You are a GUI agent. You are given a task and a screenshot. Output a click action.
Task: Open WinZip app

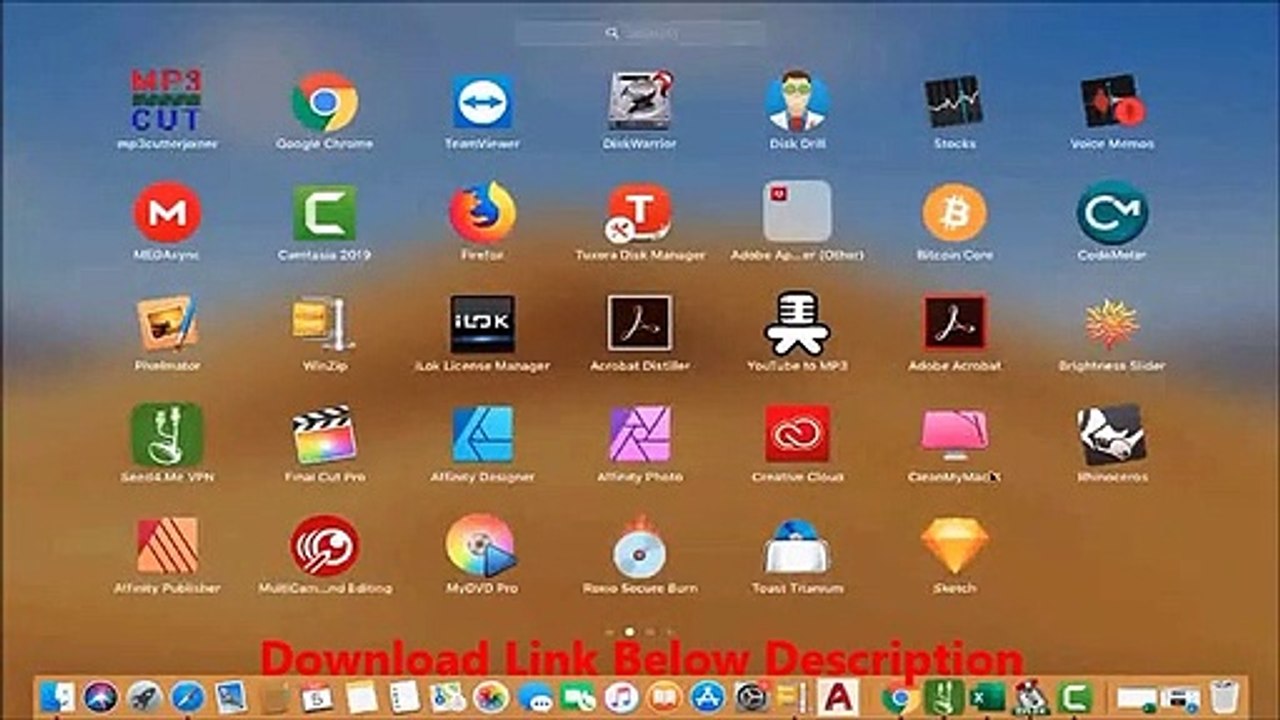[x=322, y=323]
